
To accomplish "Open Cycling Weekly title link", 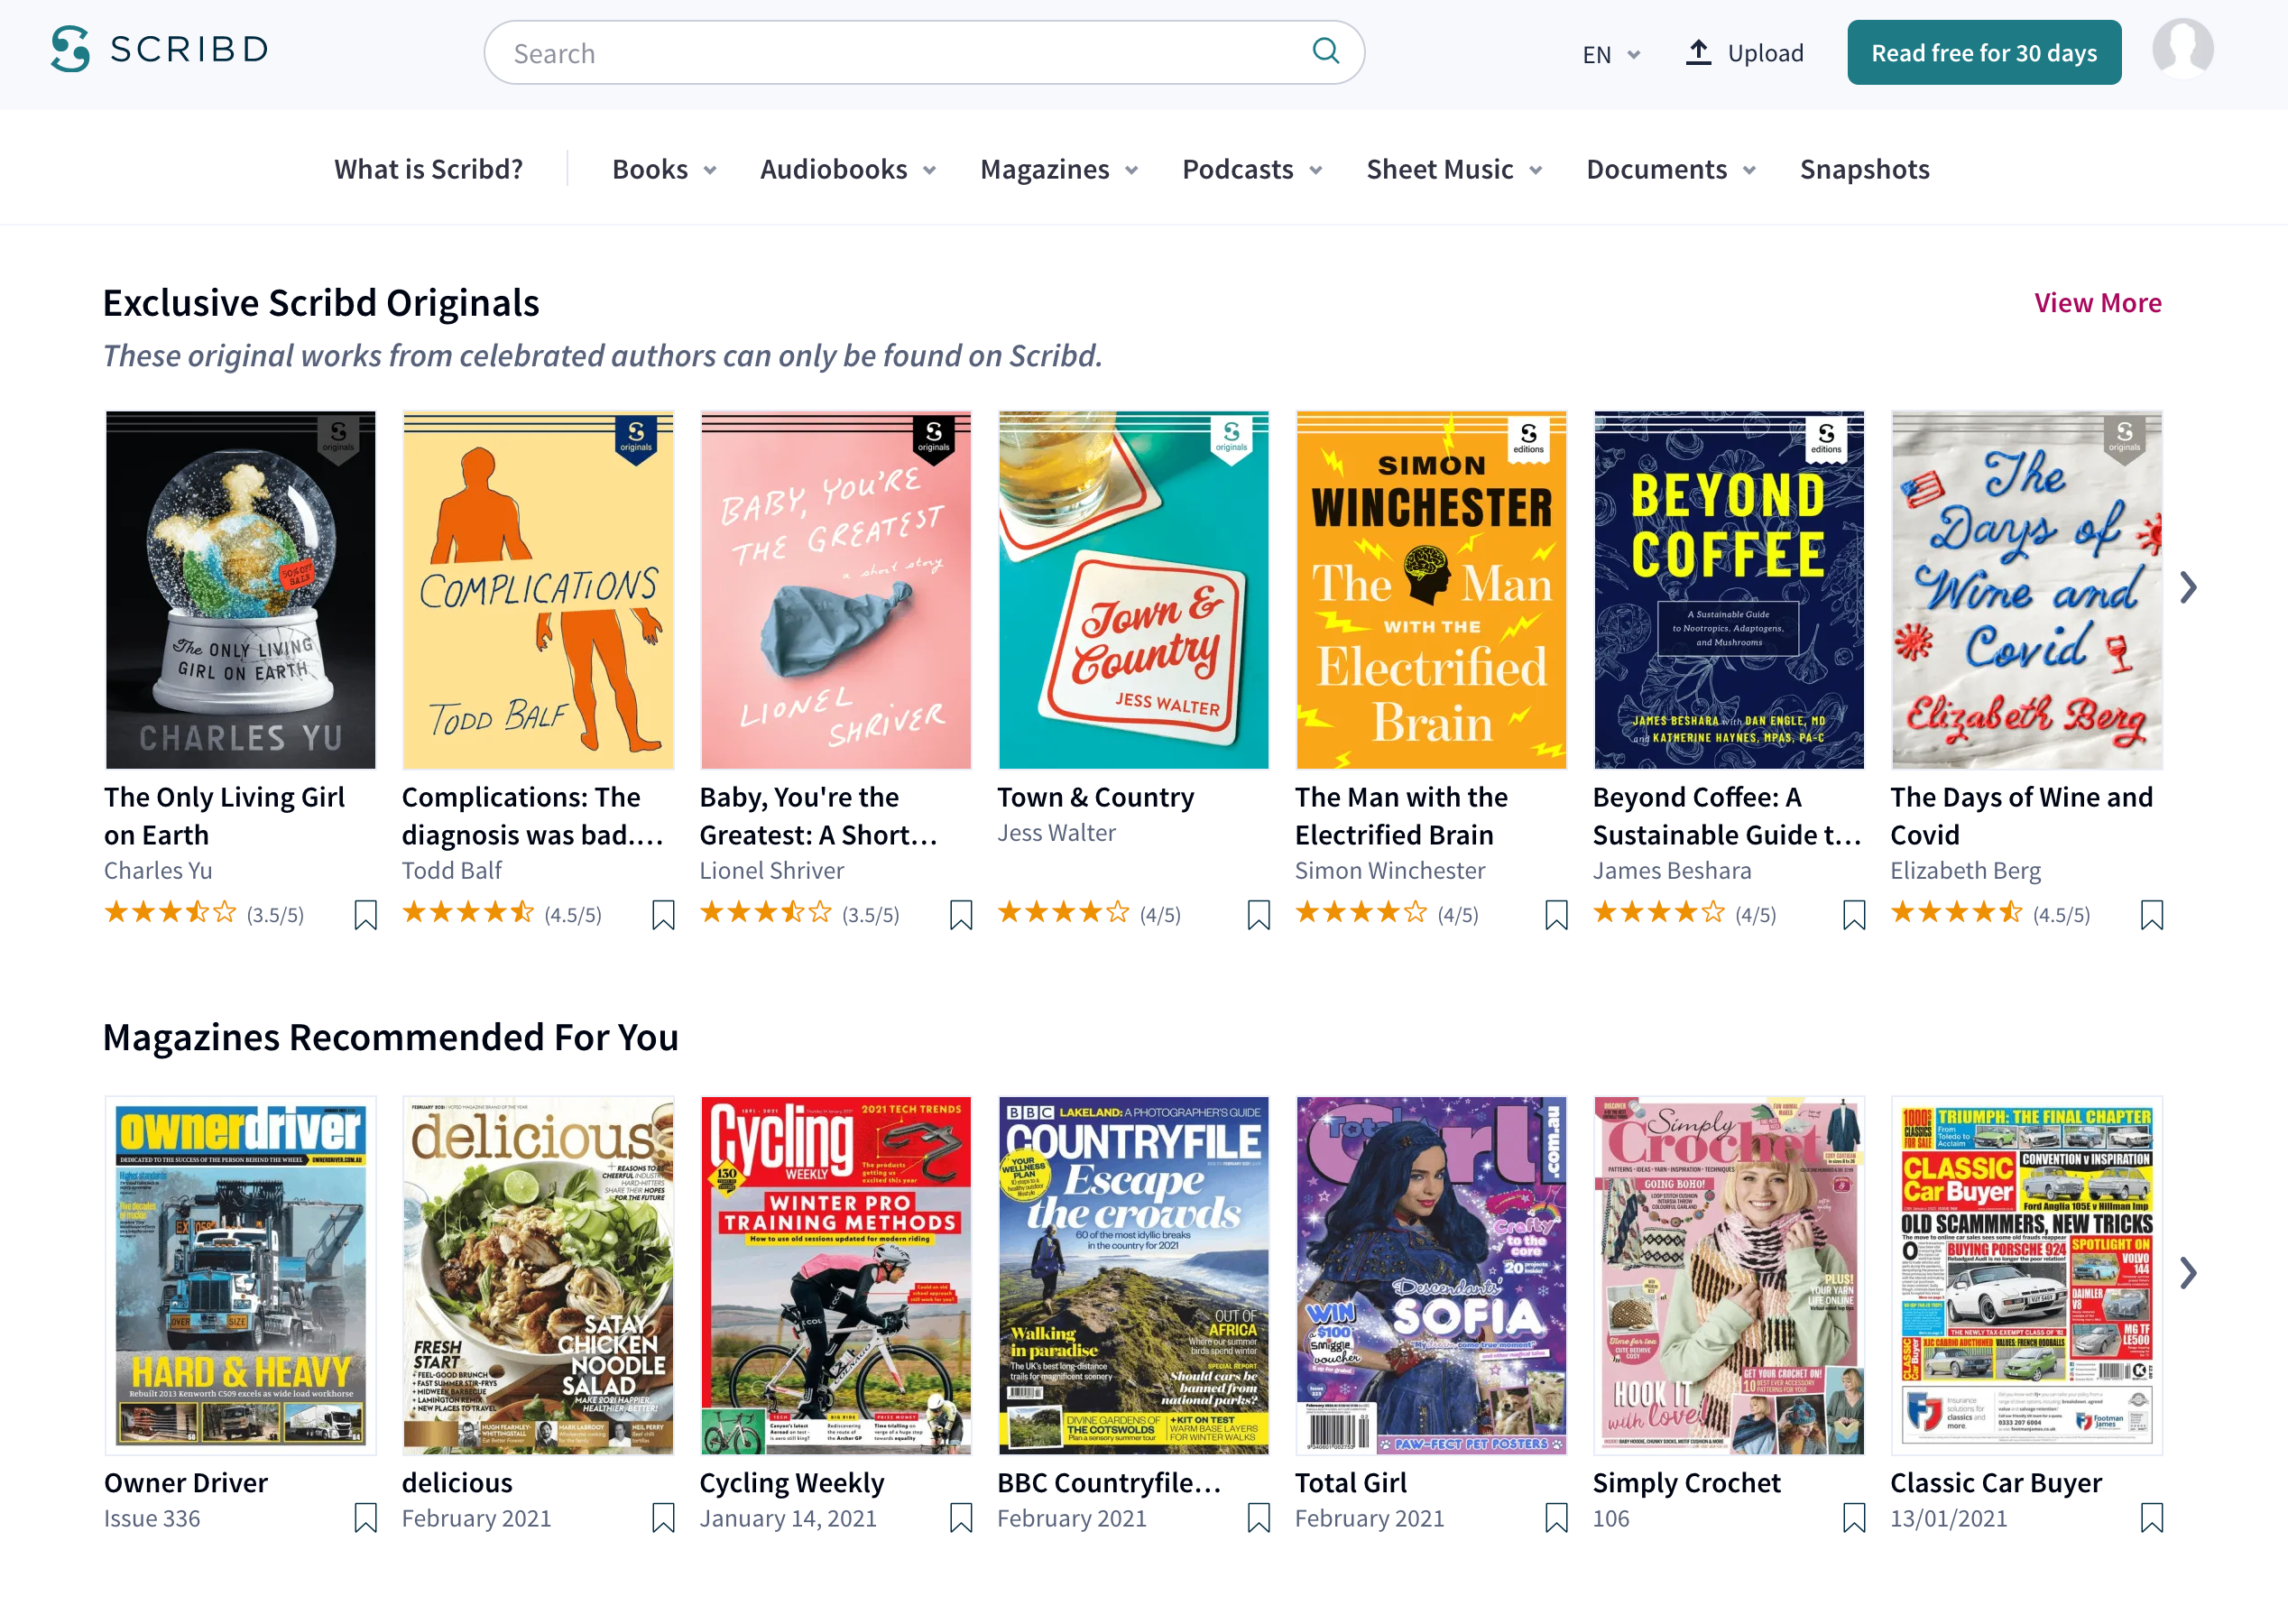I will [792, 1483].
